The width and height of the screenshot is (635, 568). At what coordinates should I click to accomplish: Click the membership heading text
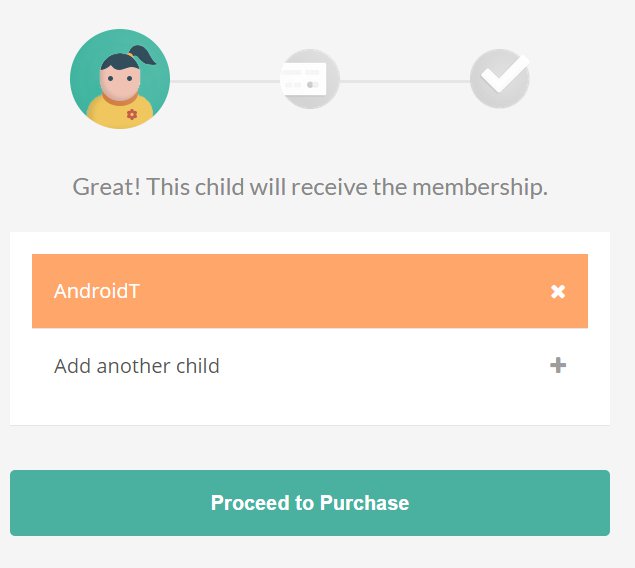click(310, 187)
